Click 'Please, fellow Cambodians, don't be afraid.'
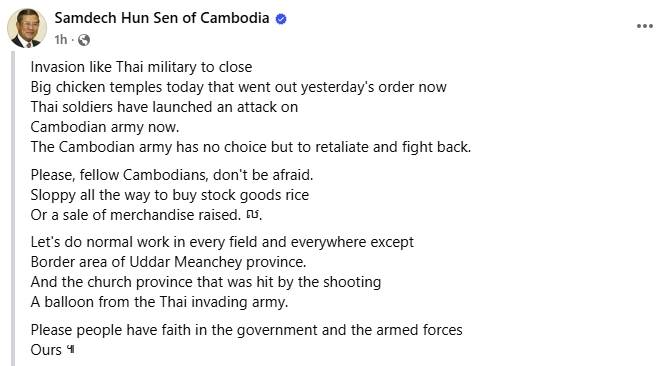 (172, 175)
